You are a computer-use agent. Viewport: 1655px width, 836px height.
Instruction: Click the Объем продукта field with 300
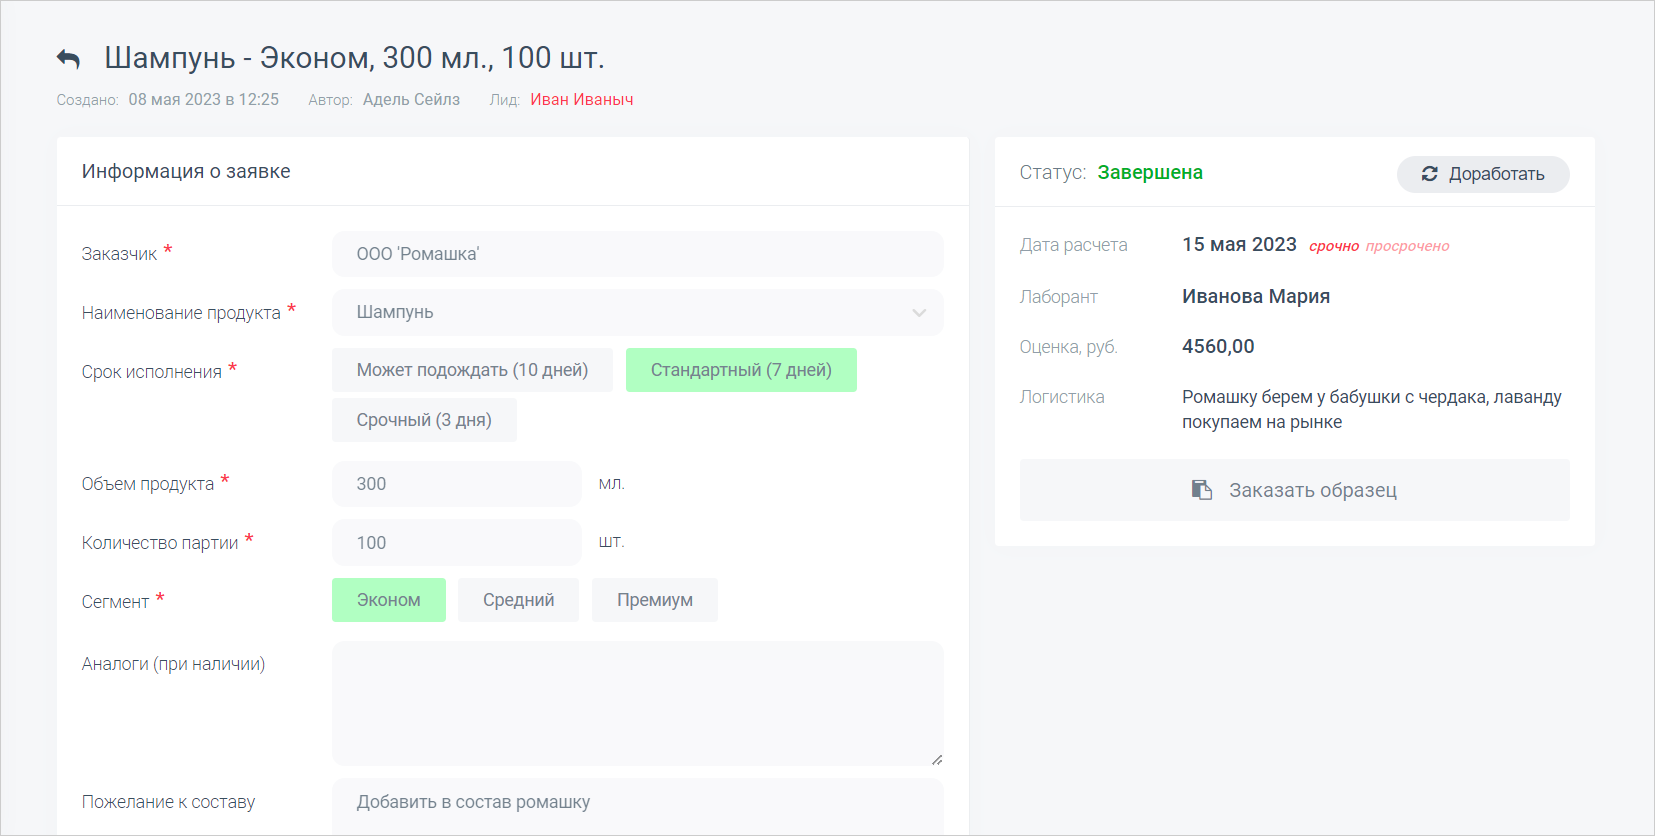pos(457,484)
